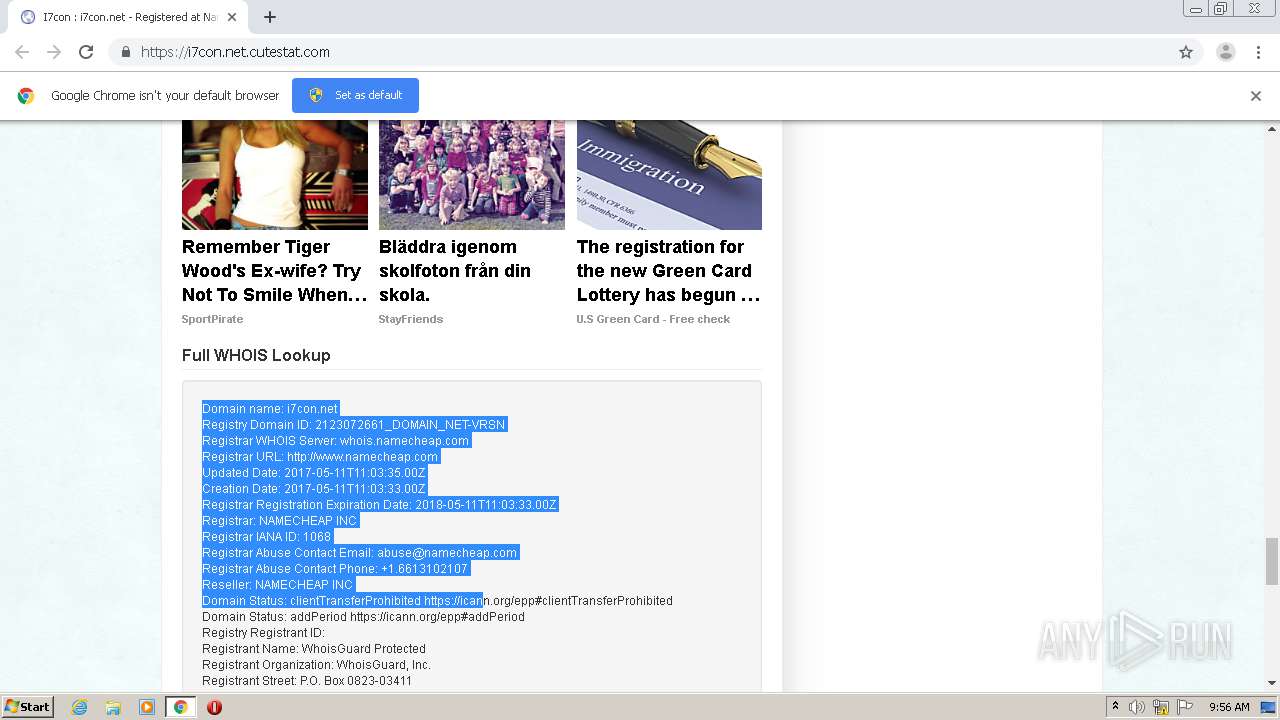1280x720 pixels.
Task: Open a new tab with plus button
Action: (x=270, y=17)
